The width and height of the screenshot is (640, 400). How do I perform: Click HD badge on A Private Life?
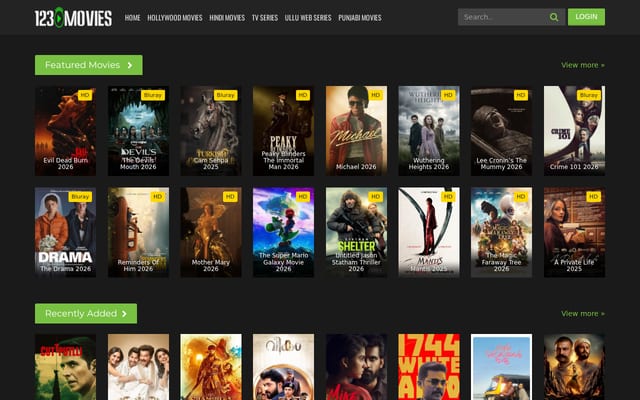593,197
